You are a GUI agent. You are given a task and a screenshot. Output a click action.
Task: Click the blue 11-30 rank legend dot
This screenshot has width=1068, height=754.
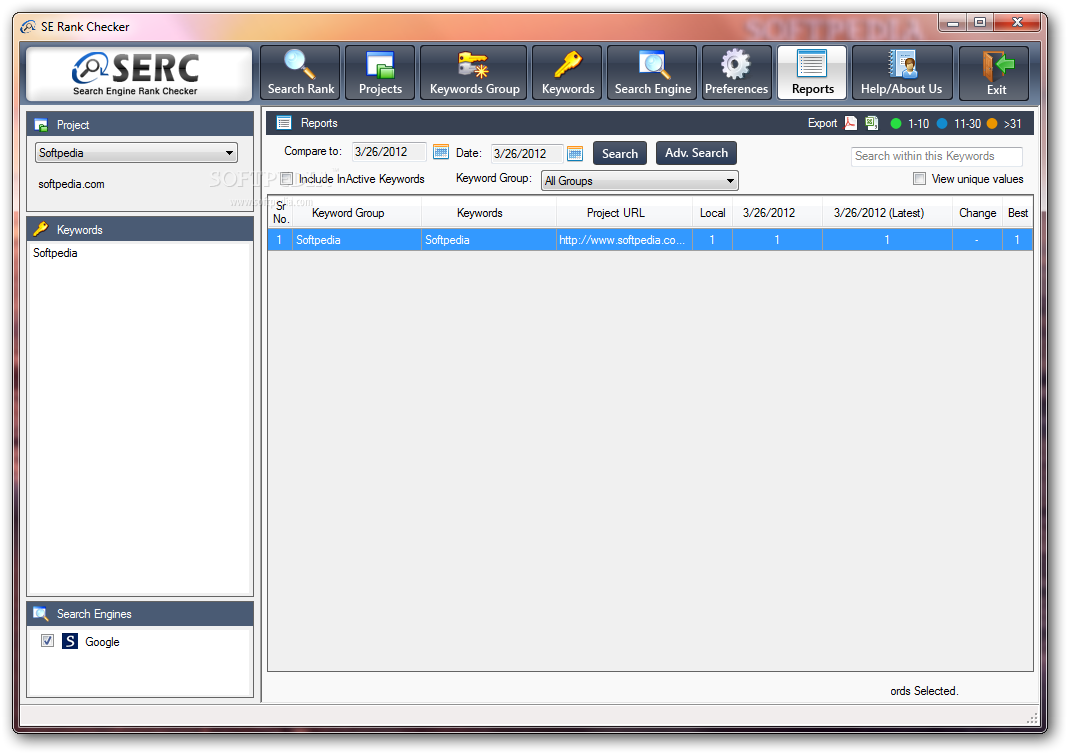[x=942, y=123]
